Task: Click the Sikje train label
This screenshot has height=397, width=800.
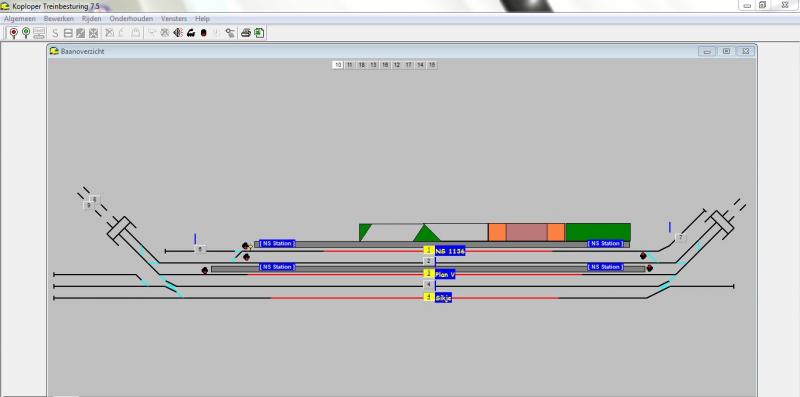Action: (443, 298)
